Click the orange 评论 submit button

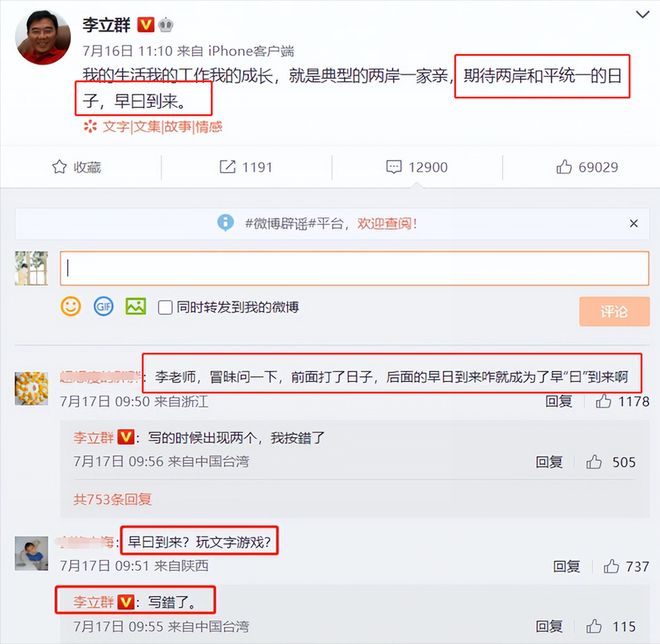(614, 311)
